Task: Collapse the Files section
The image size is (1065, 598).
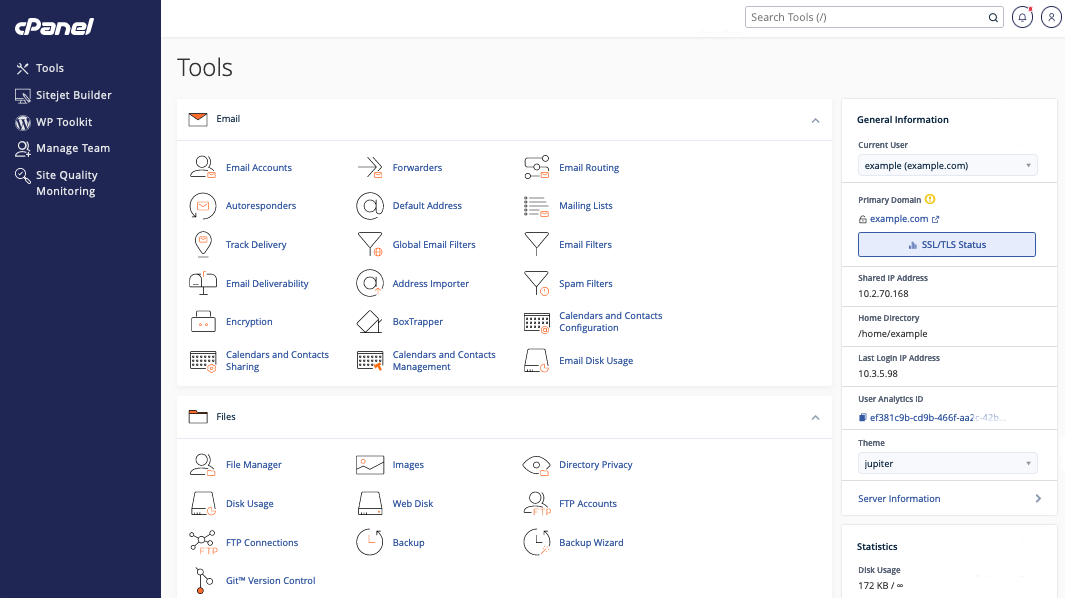Action: coord(815,417)
